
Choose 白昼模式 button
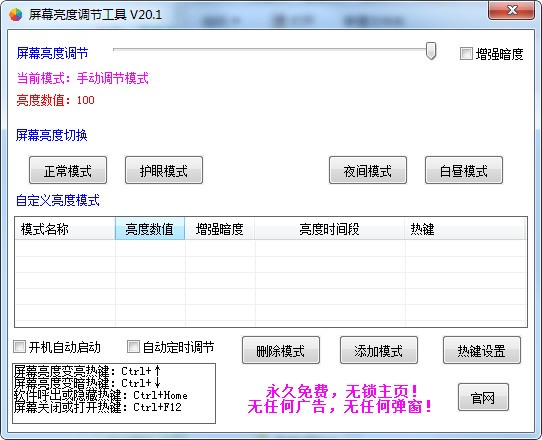pos(464,170)
